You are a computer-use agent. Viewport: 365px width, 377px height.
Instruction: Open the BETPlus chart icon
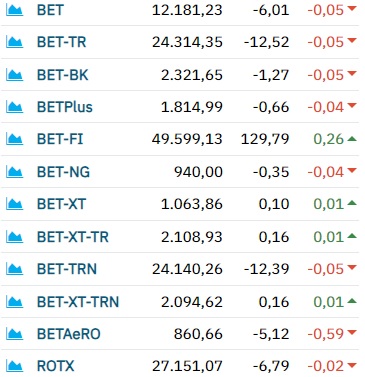pyautogui.click(x=14, y=107)
